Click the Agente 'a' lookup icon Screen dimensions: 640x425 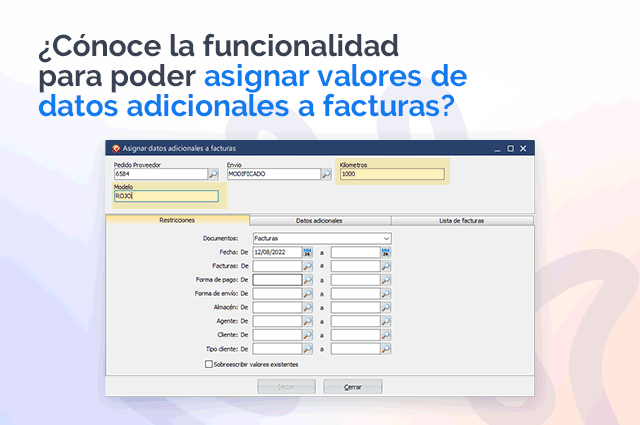[x=385, y=322]
